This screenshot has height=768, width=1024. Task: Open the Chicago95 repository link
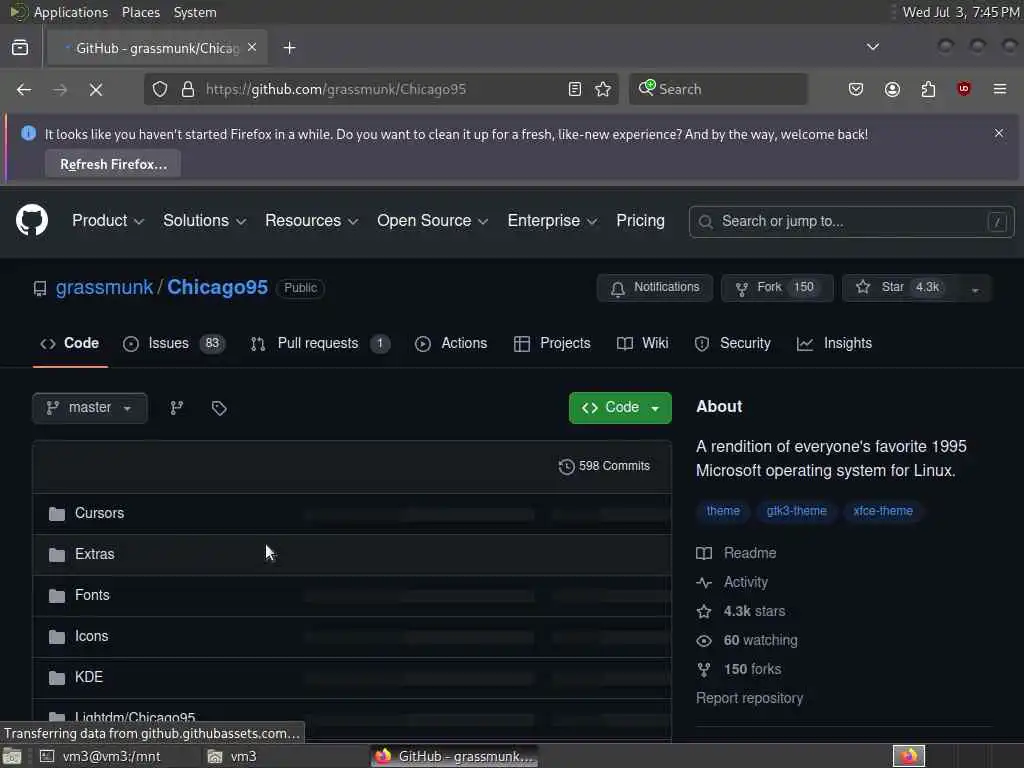(217, 287)
